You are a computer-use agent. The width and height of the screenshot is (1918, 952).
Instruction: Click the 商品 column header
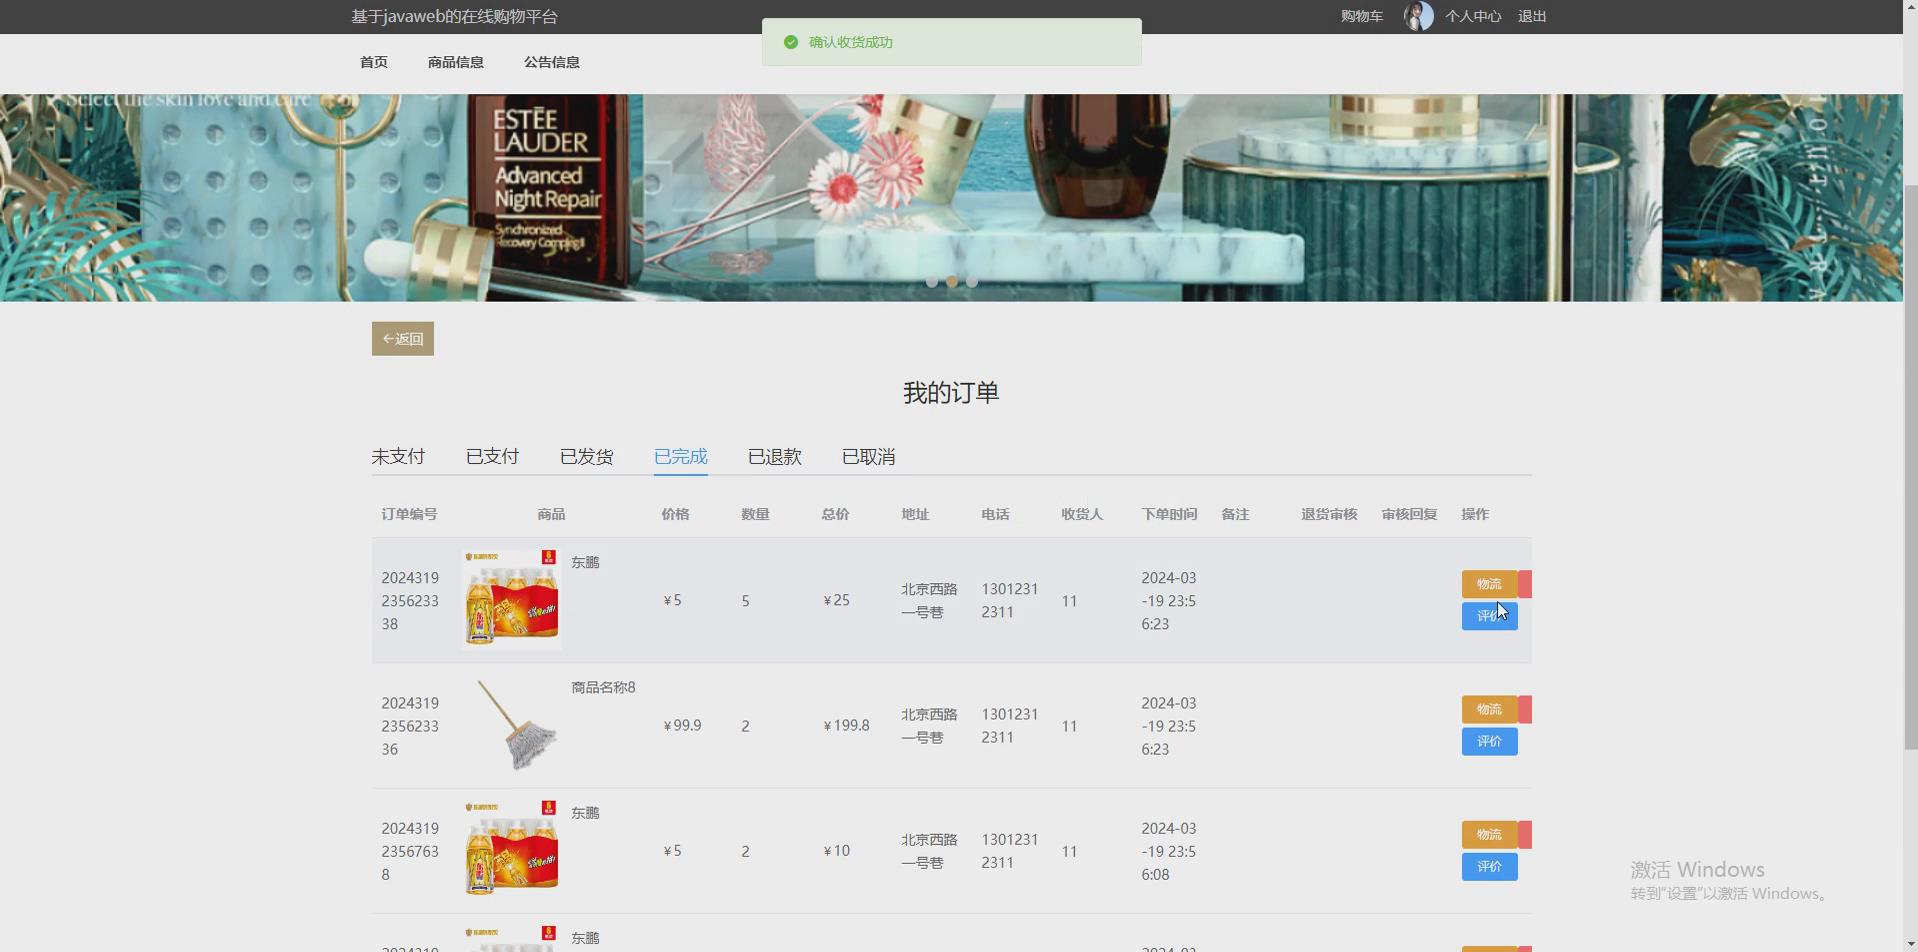[x=551, y=514]
